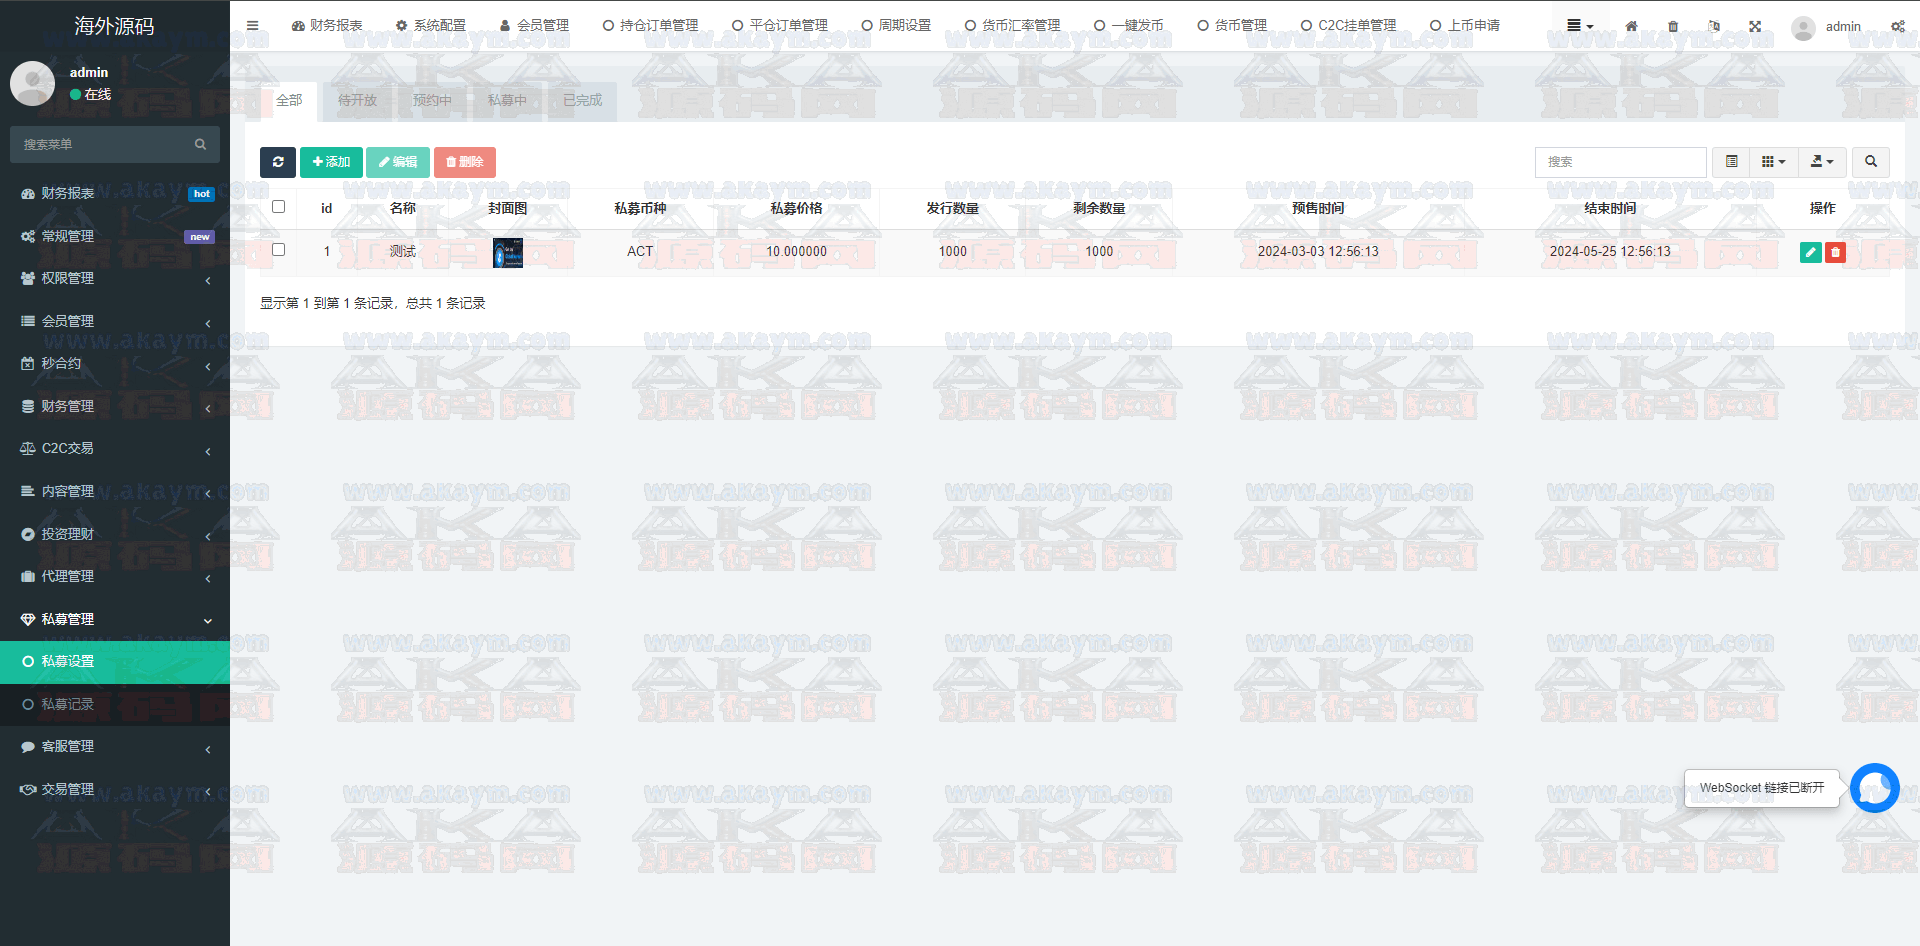Click the toggle table view icon
The width and height of the screenshot is (1920, 946).
[x=1732, y=162]
